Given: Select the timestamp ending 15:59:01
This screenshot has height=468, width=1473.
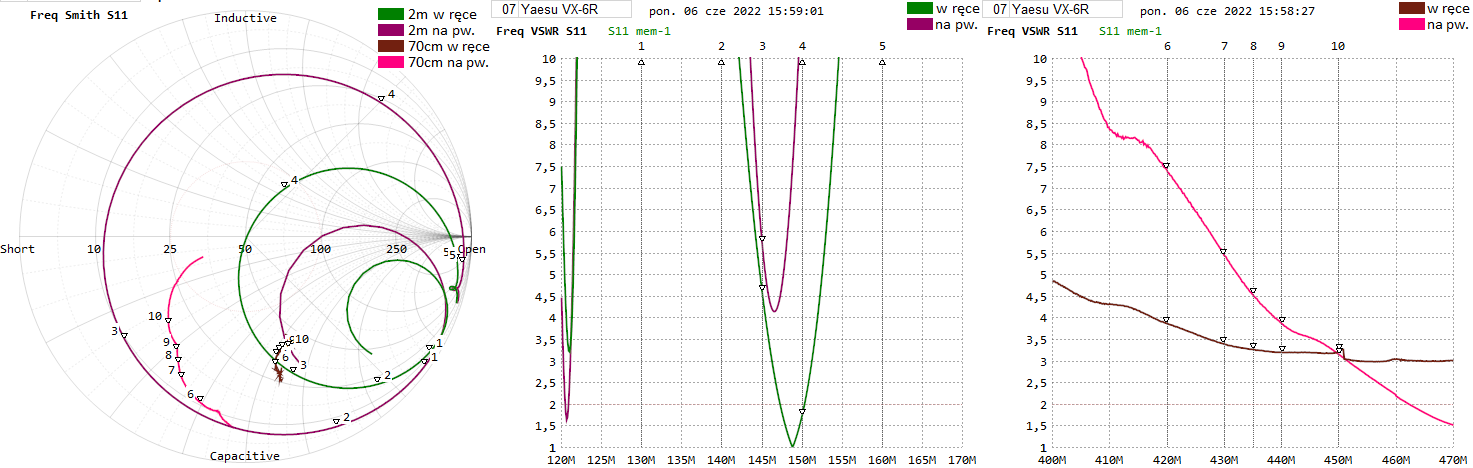Looking at the screenshot, I should click(x=736, y=11).
